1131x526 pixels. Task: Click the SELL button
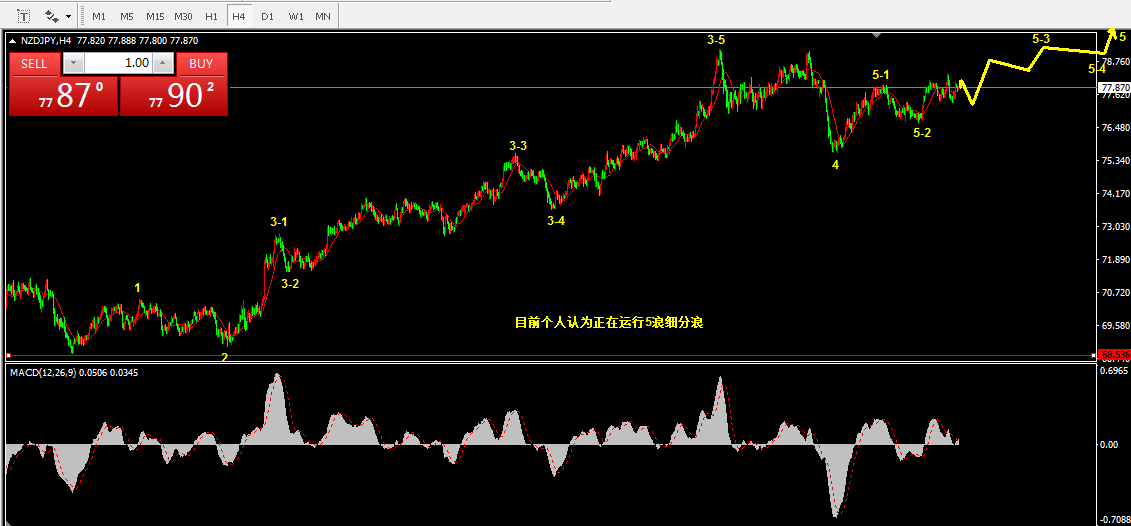[34, 63]
